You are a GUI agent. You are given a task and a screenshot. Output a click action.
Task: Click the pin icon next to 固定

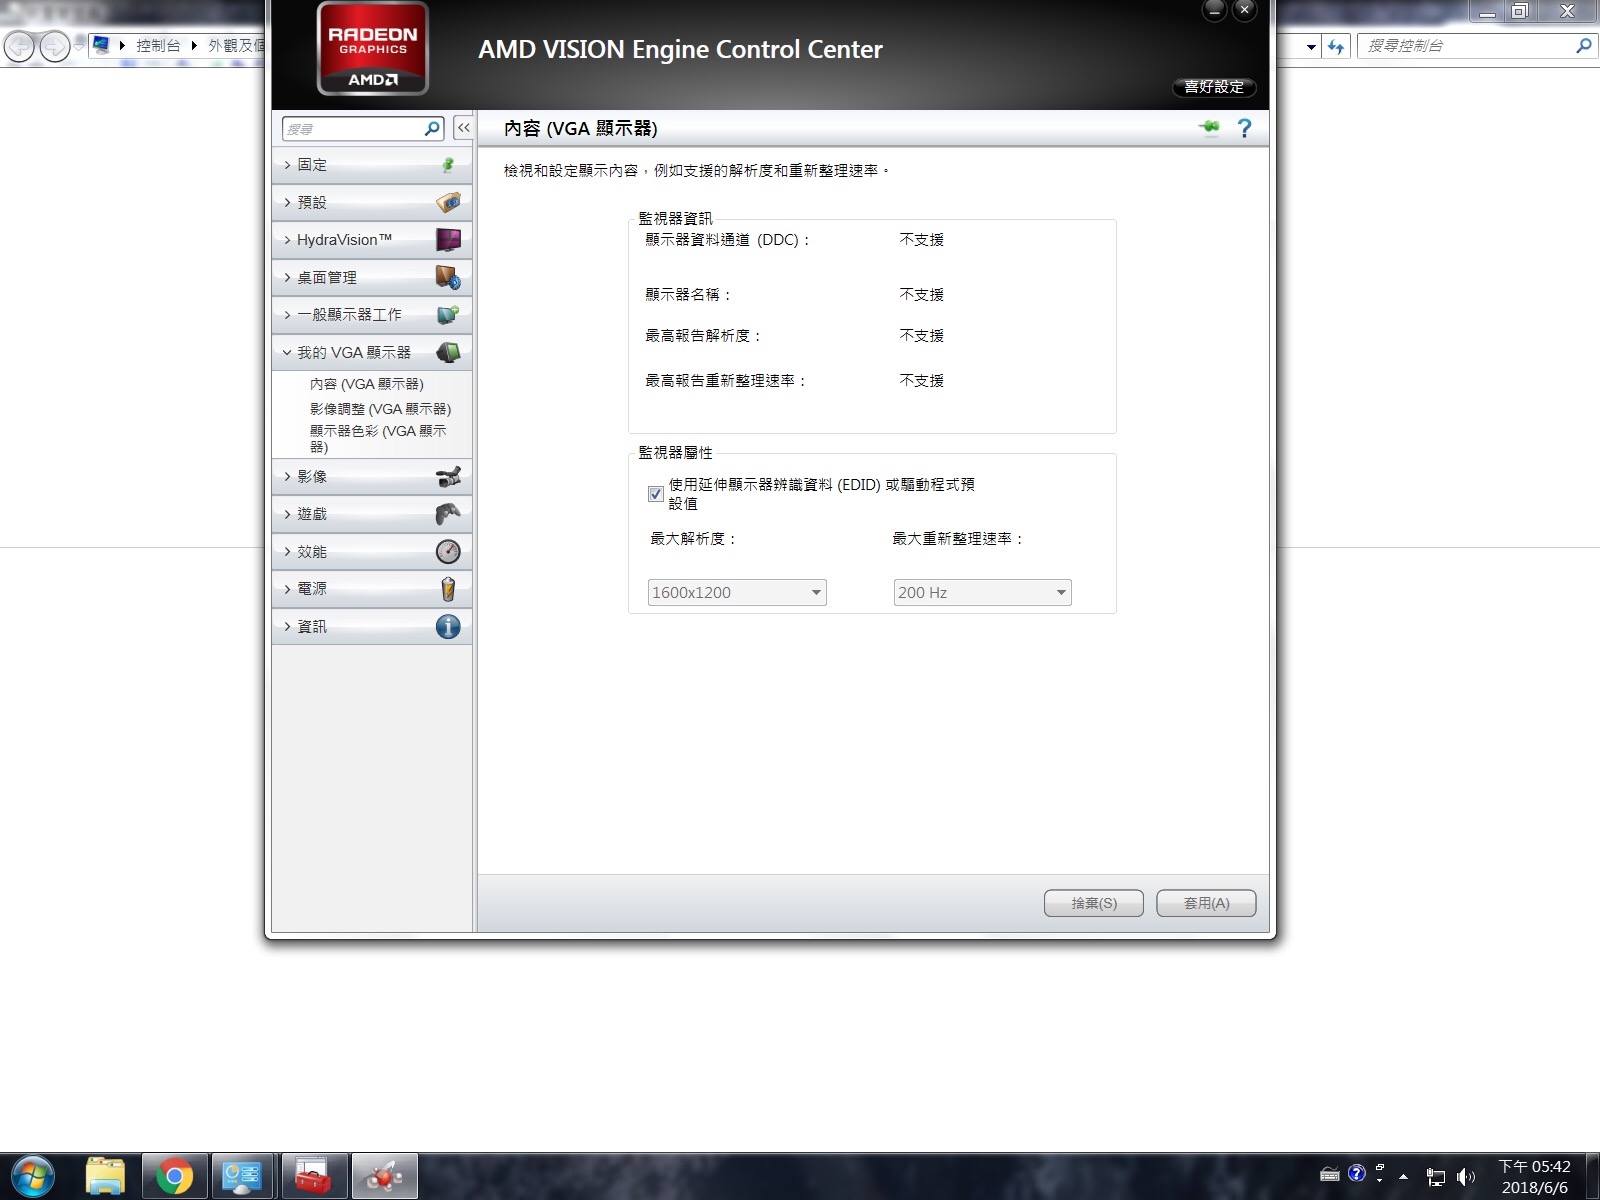tap(448, 165)
